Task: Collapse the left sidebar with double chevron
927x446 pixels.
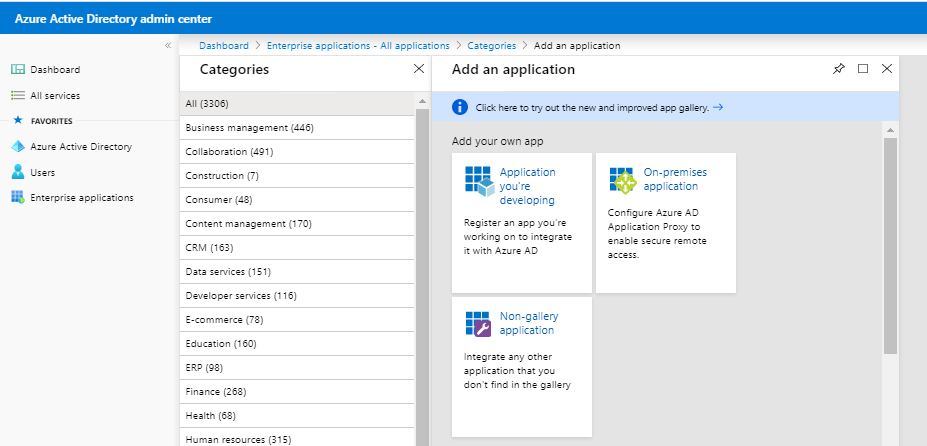Action: pos(168,46)
